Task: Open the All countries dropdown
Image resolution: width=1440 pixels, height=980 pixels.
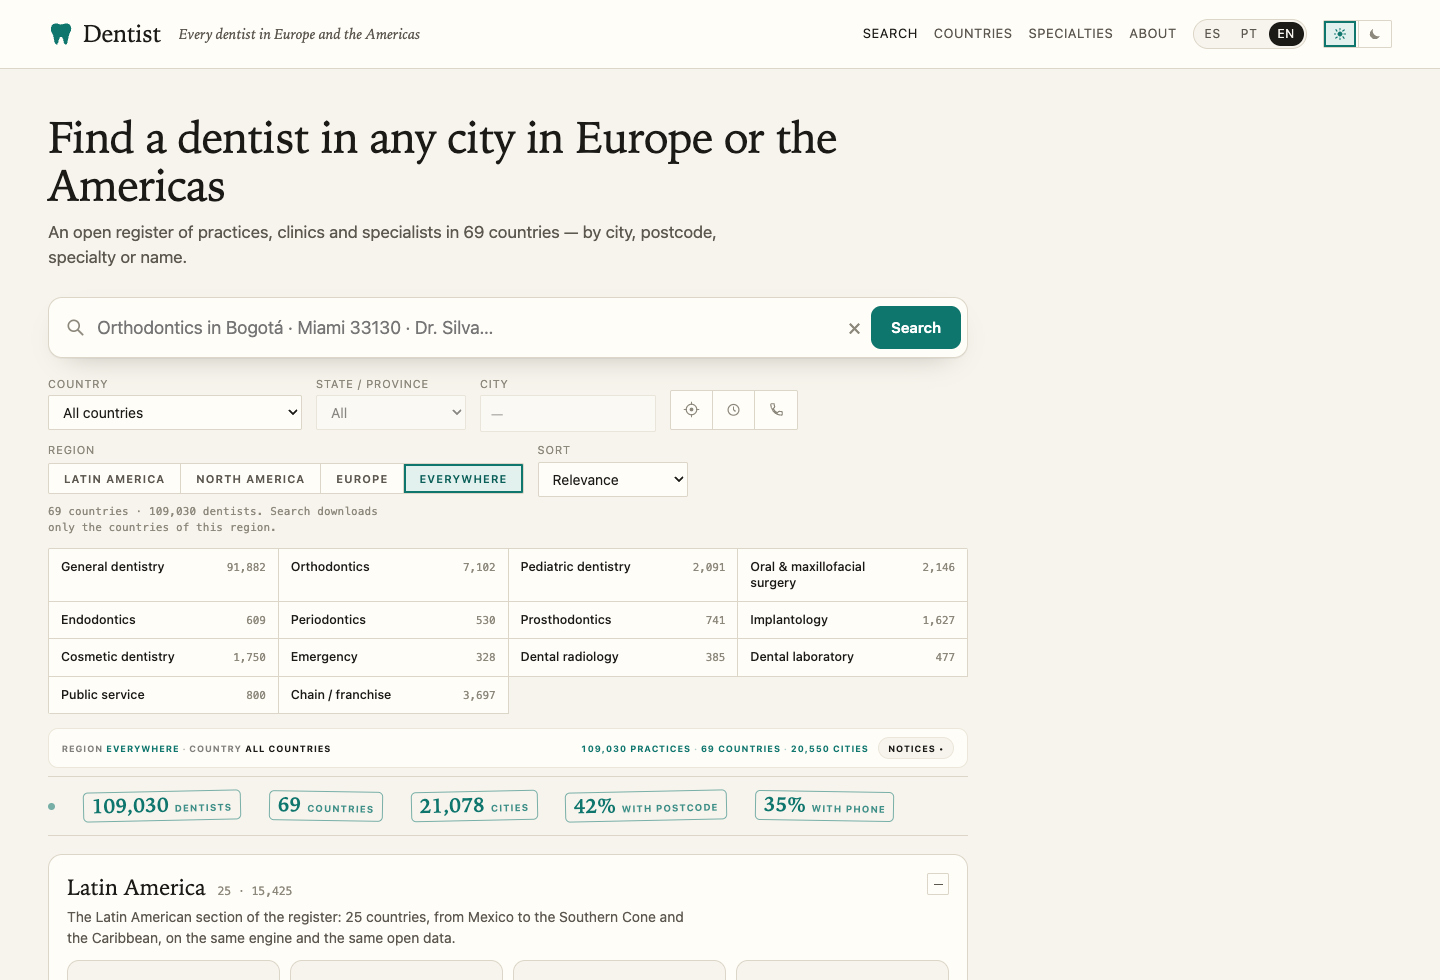Action: tap(175, 413)
